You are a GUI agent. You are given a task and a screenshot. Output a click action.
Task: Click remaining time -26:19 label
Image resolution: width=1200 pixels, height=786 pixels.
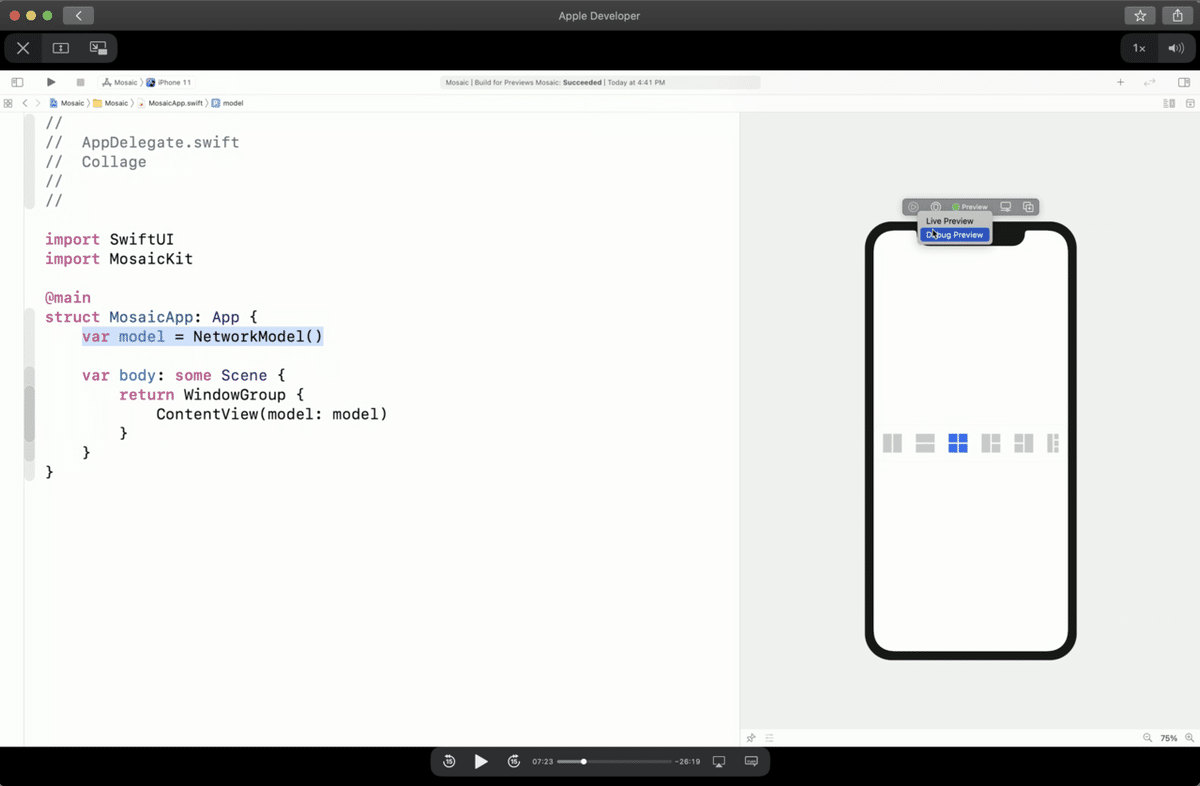[688, 762]
